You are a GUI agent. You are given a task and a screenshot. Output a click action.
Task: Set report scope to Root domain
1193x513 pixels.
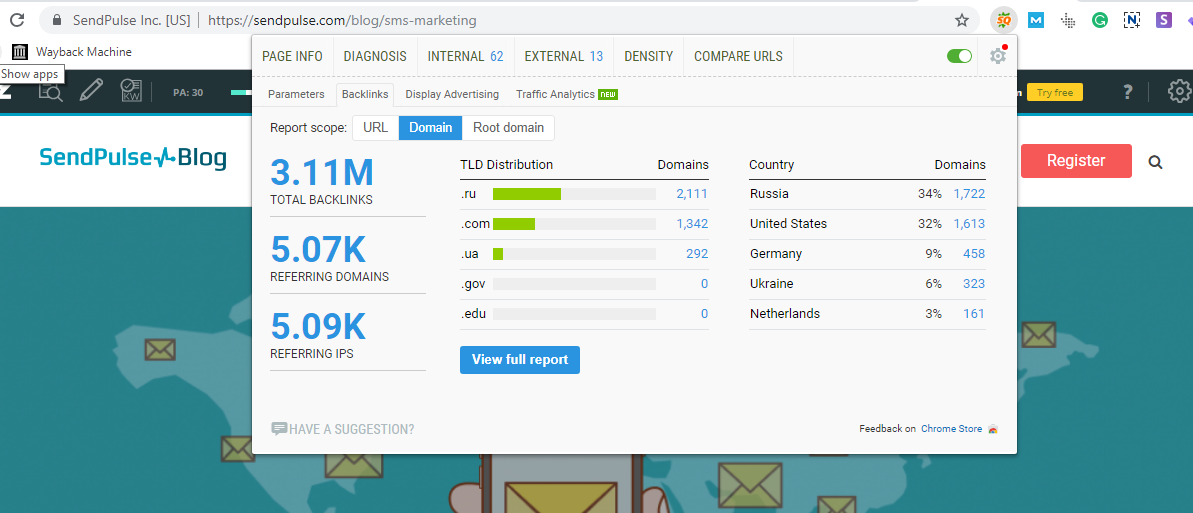click(508, 128)
